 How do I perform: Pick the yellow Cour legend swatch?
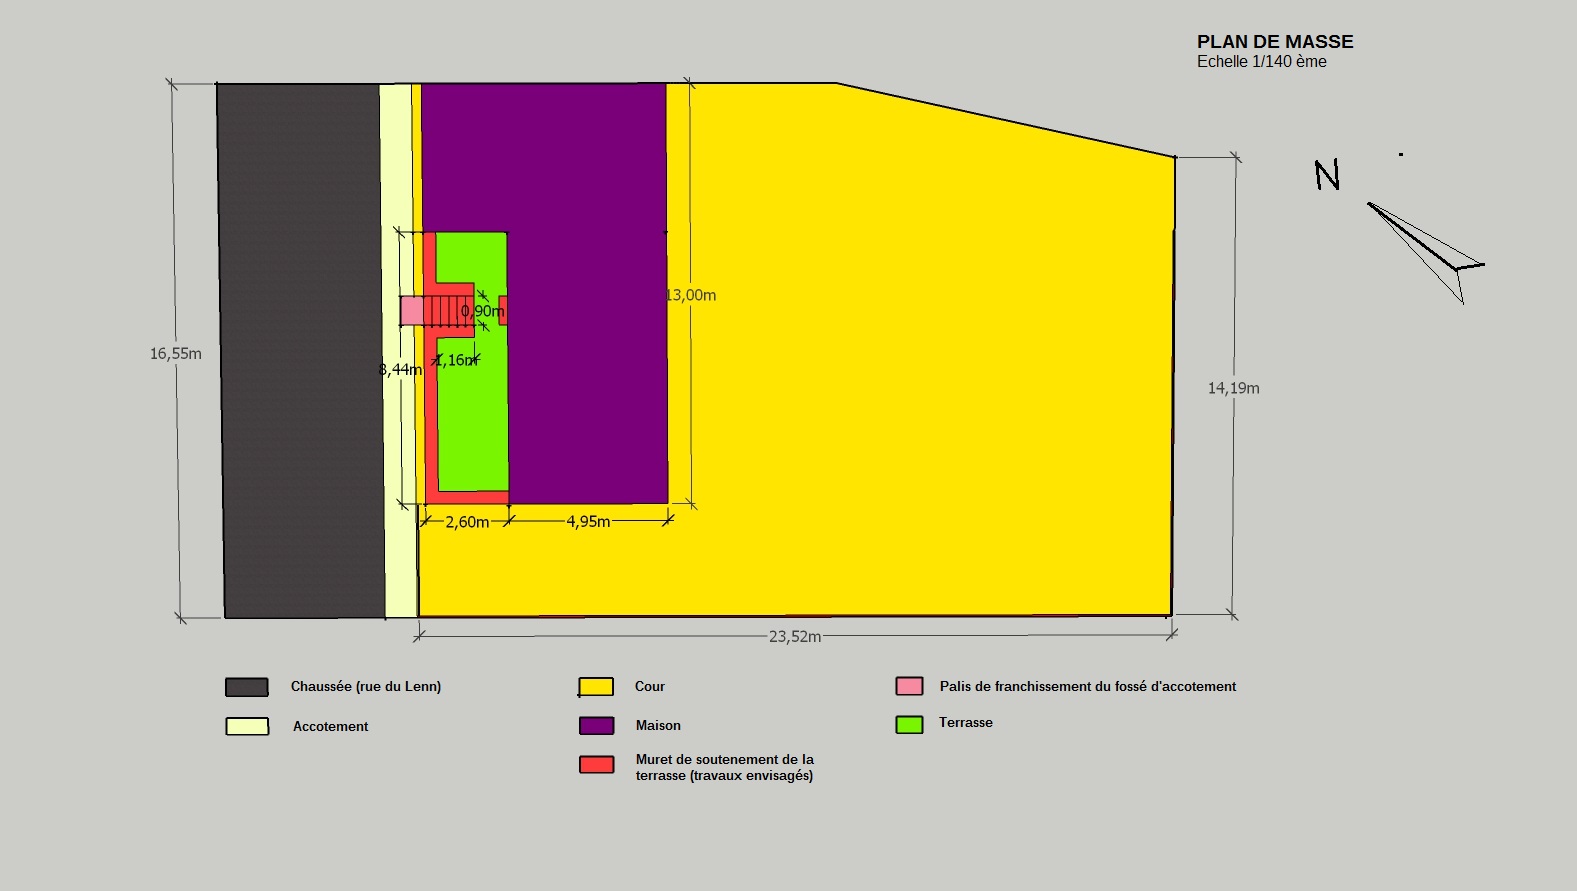point(596,687)
